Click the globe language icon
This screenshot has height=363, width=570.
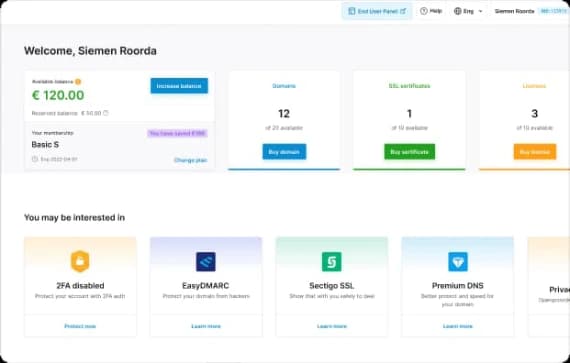(x=458, y=11)
